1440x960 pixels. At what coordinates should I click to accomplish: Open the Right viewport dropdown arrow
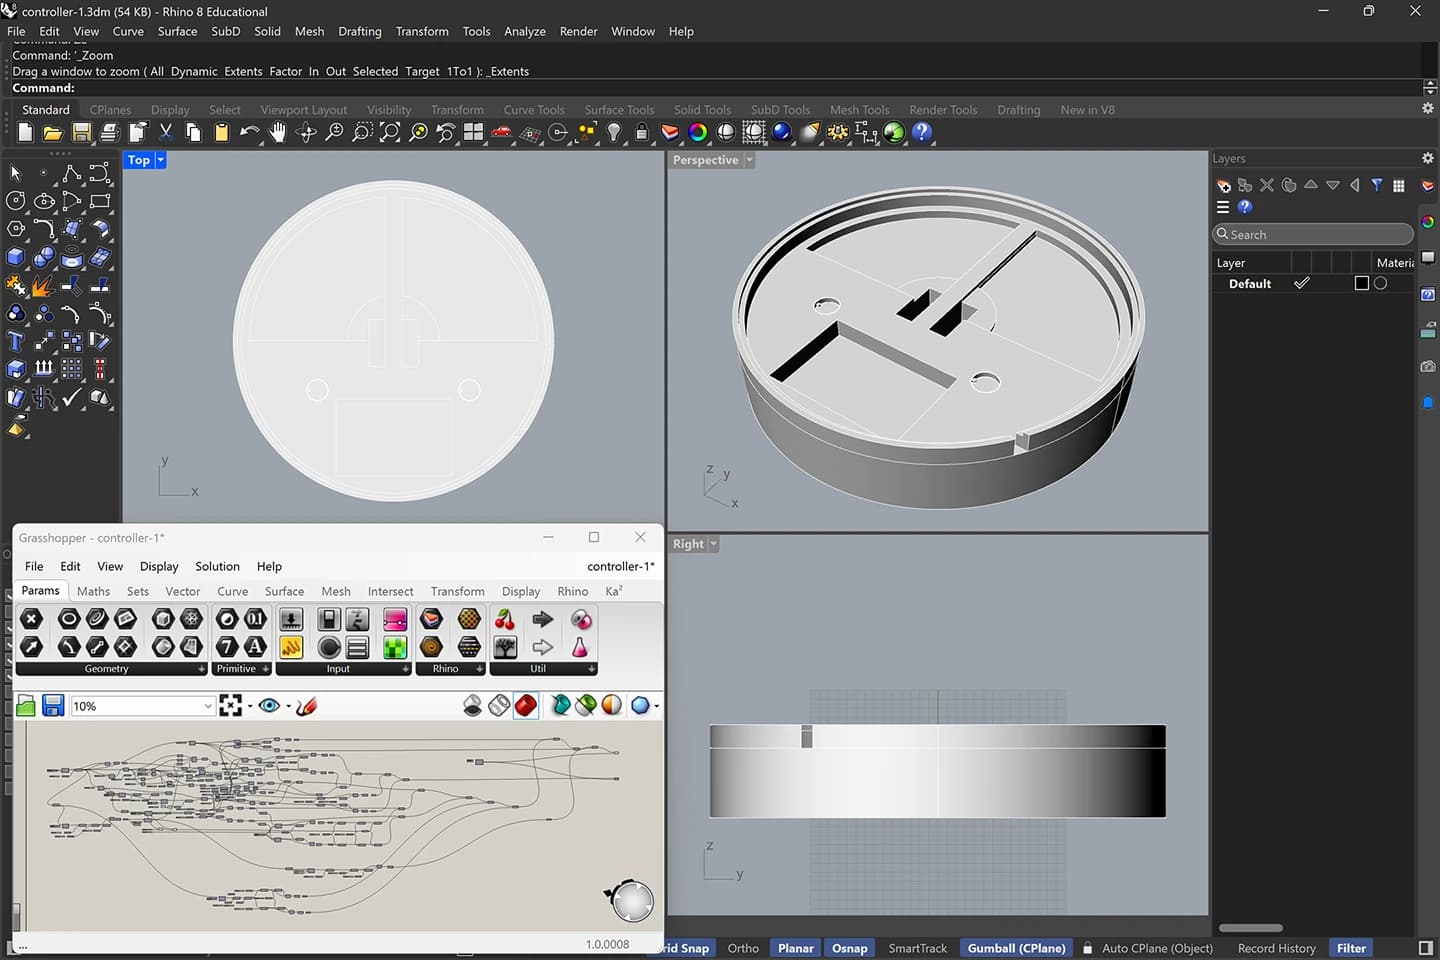coord(713,544)
